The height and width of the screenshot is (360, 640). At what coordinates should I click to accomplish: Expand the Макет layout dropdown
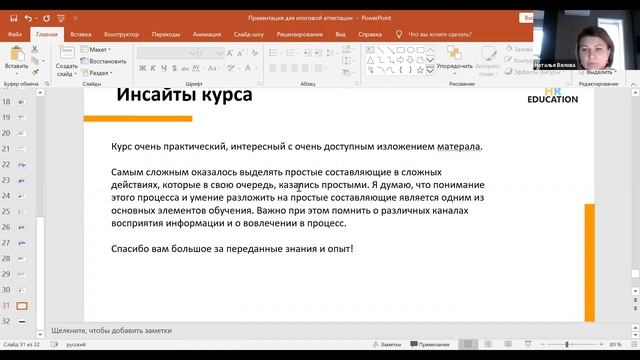point(96,49)
